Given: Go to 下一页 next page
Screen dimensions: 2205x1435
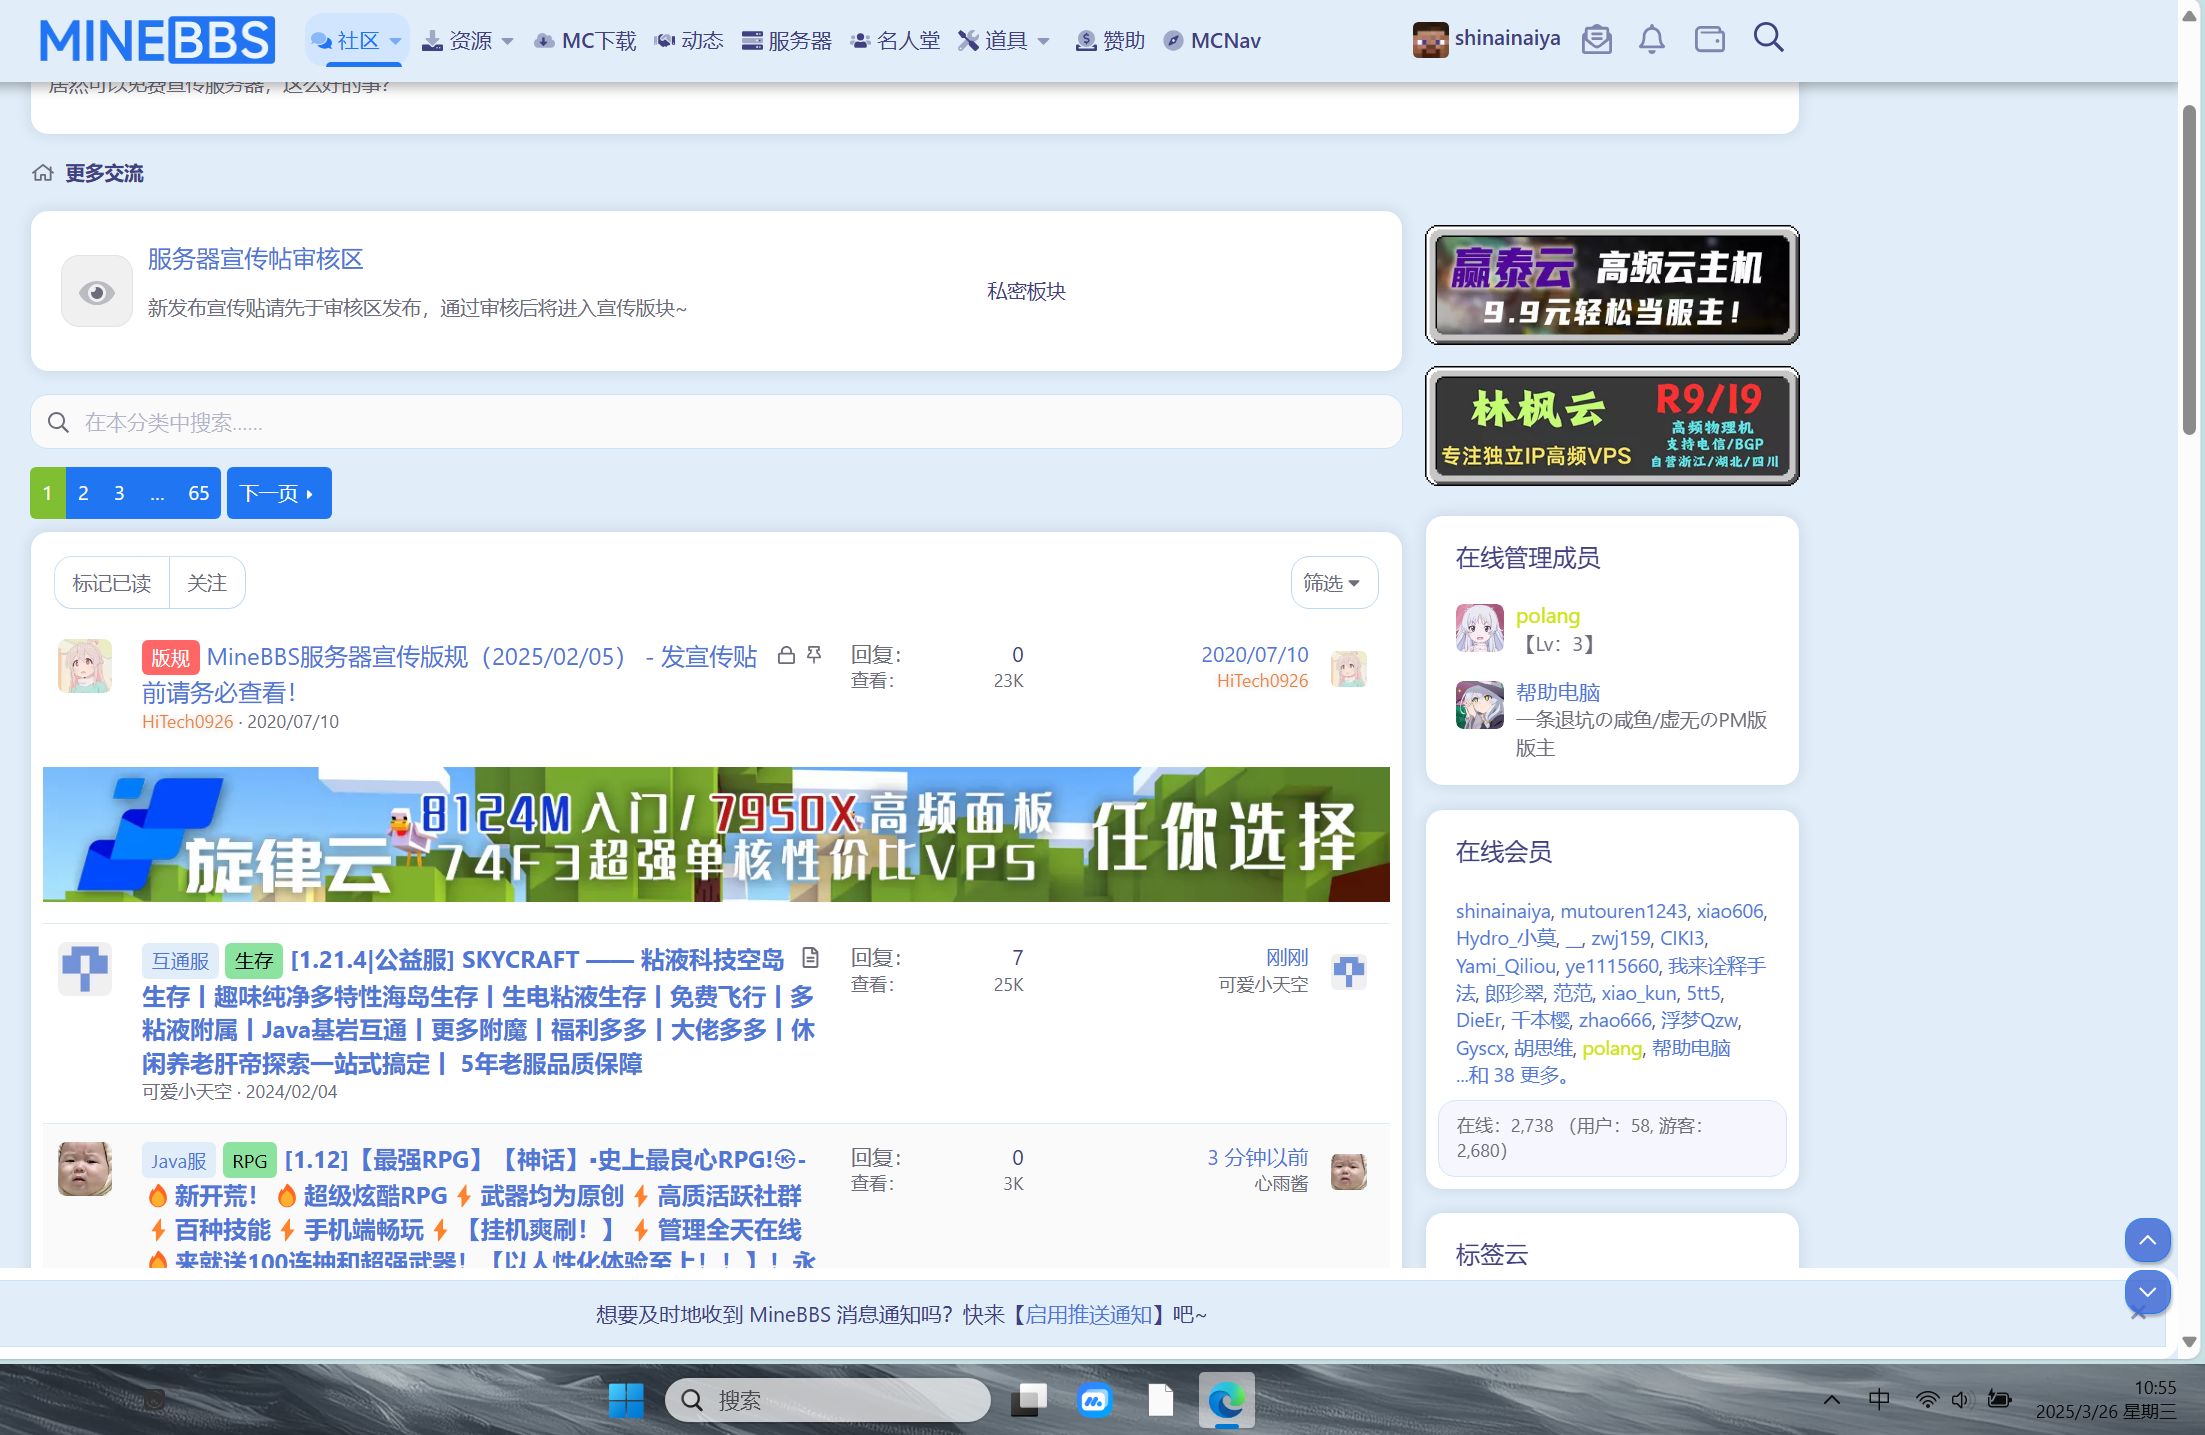Looking at the screenshot, I should pyautogui.click(x=279, y=493).
